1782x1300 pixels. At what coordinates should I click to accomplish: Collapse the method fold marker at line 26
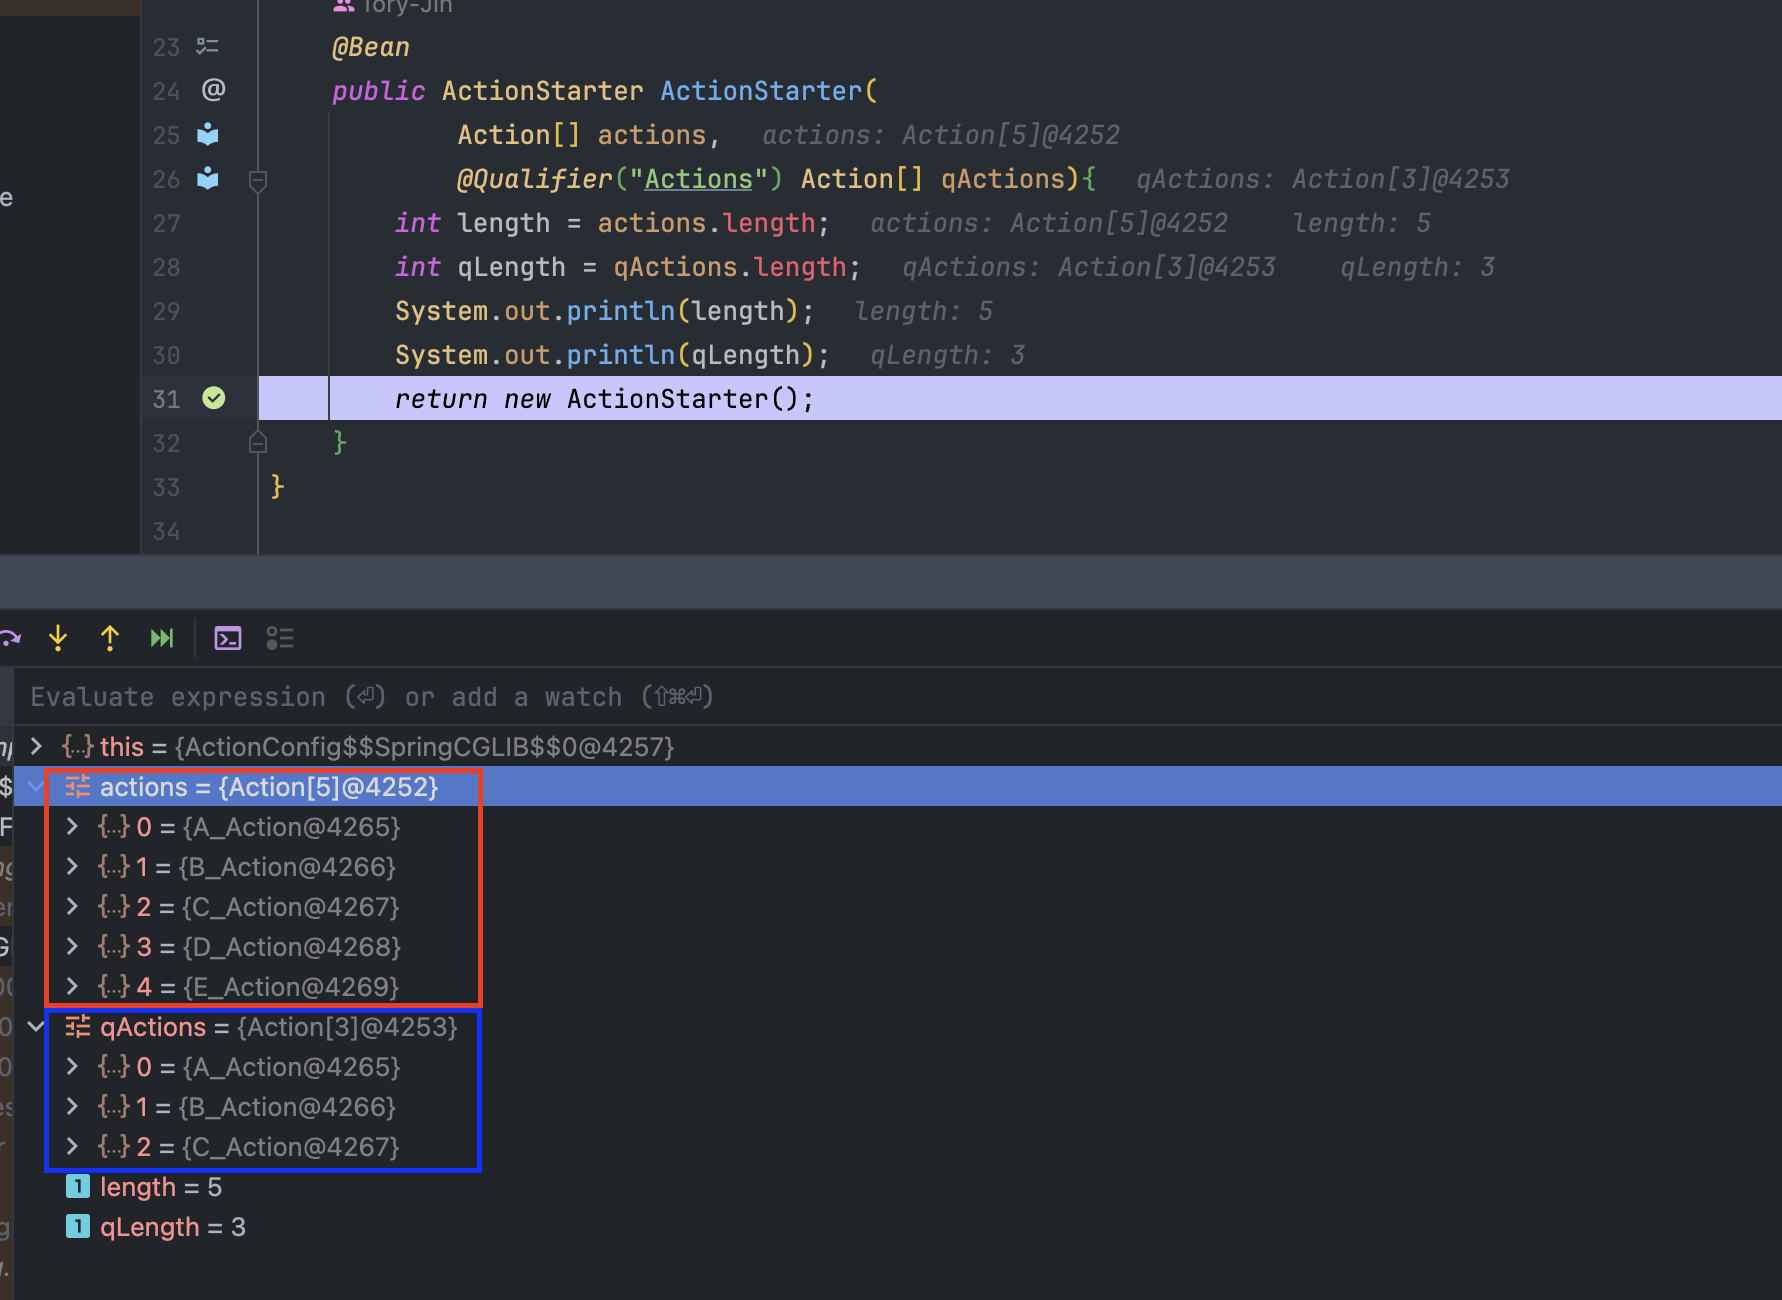click(x=257, y=181)
